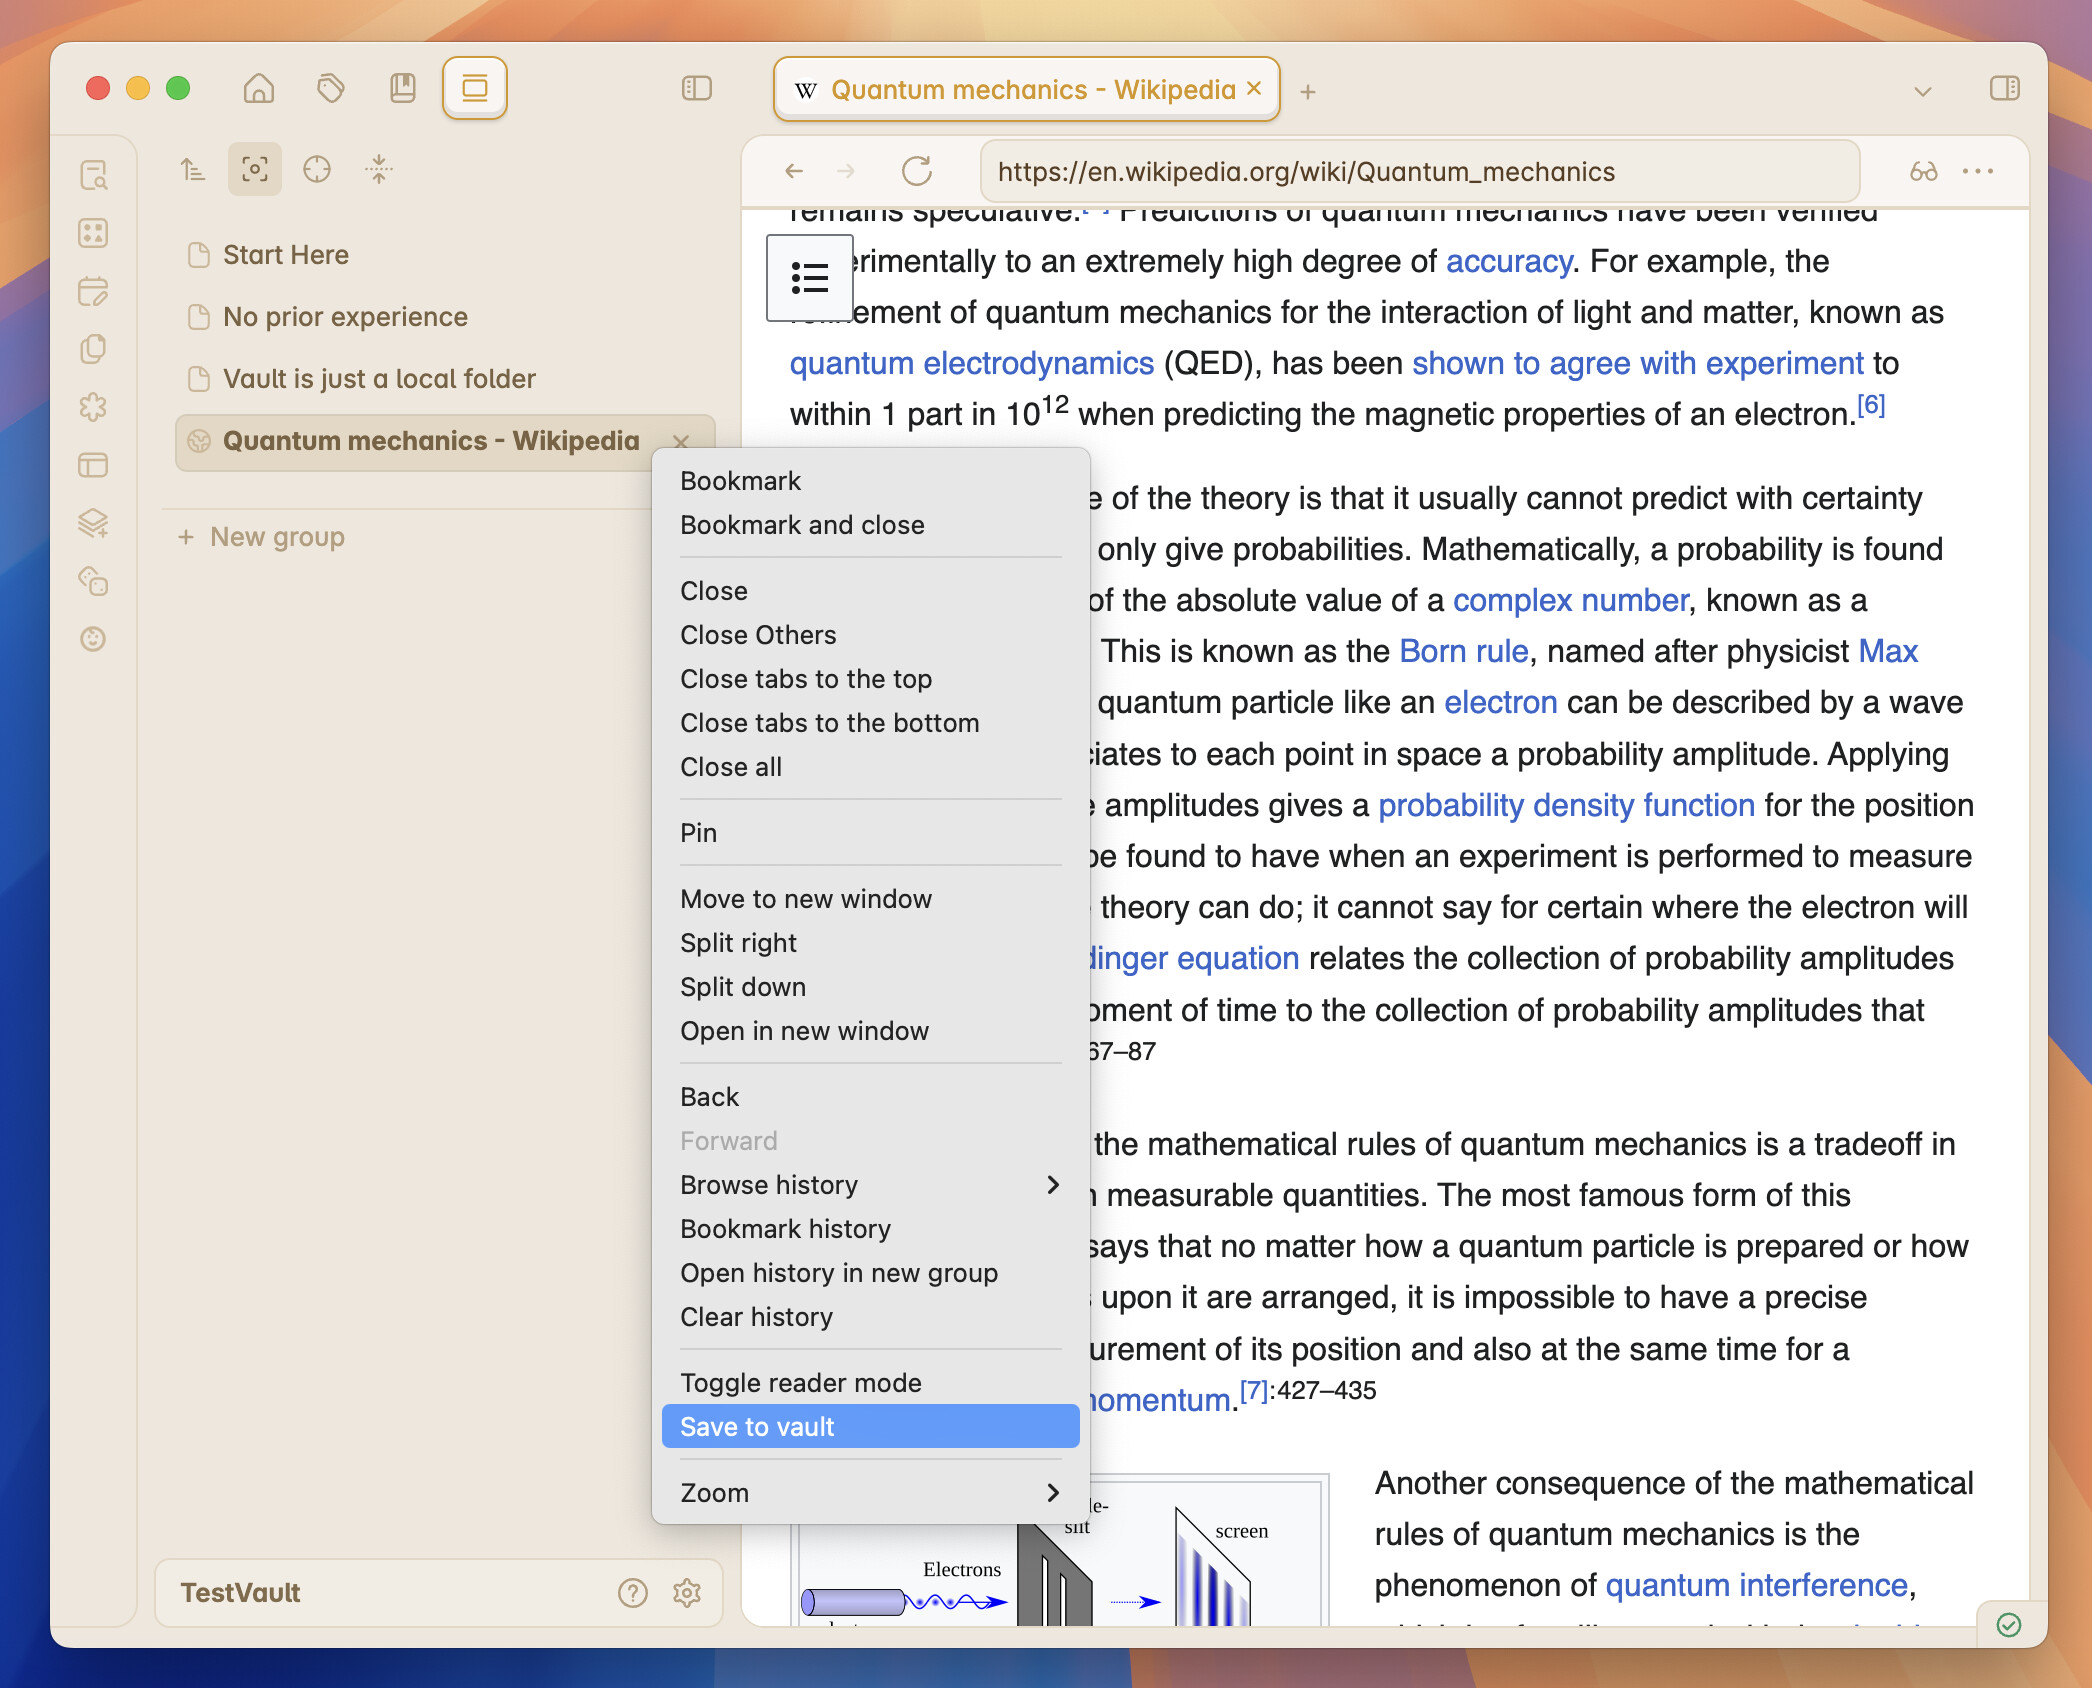Screen dimensions: 2092x1688
Task: Toggle the focus capture tool
Action: (x=255, y=169)
